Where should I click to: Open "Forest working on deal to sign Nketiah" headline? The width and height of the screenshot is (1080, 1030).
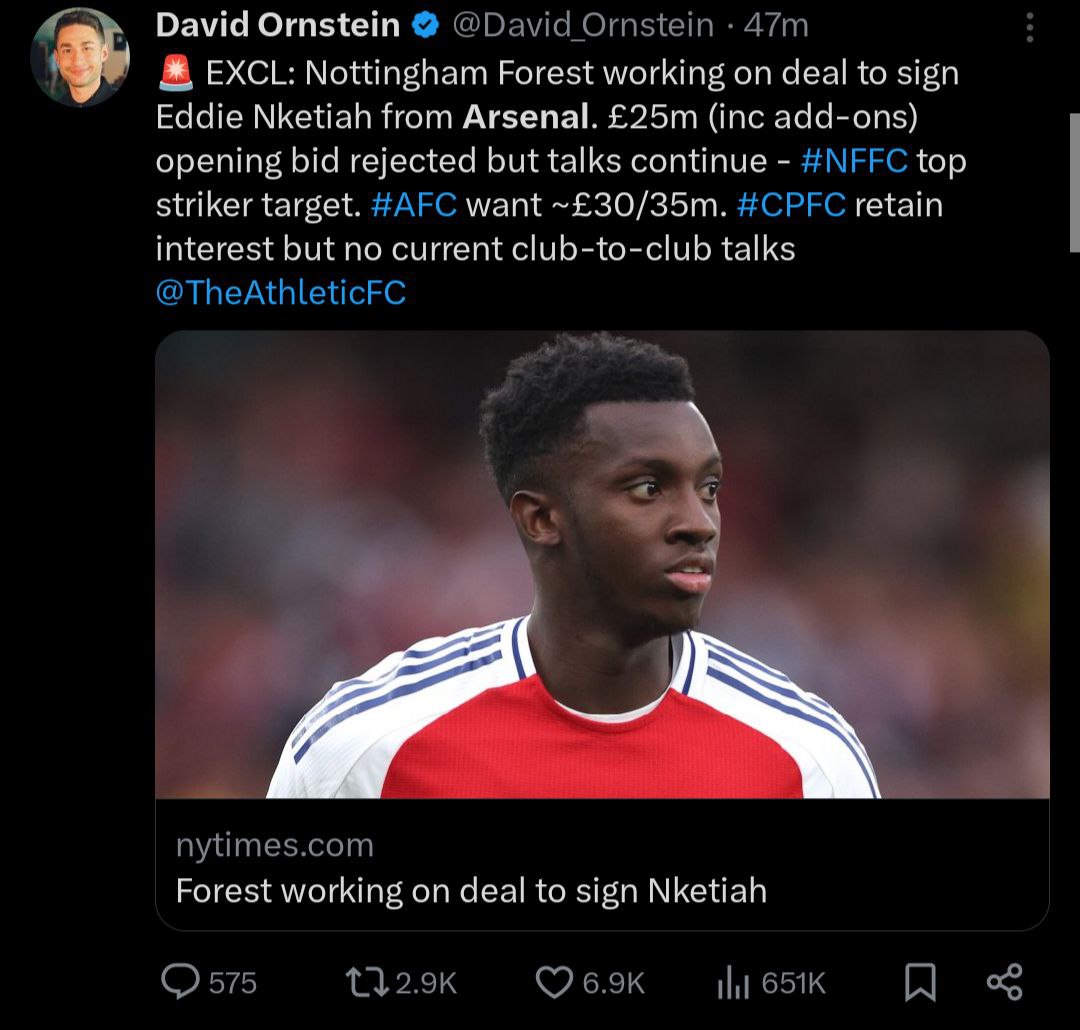point(471,890)
